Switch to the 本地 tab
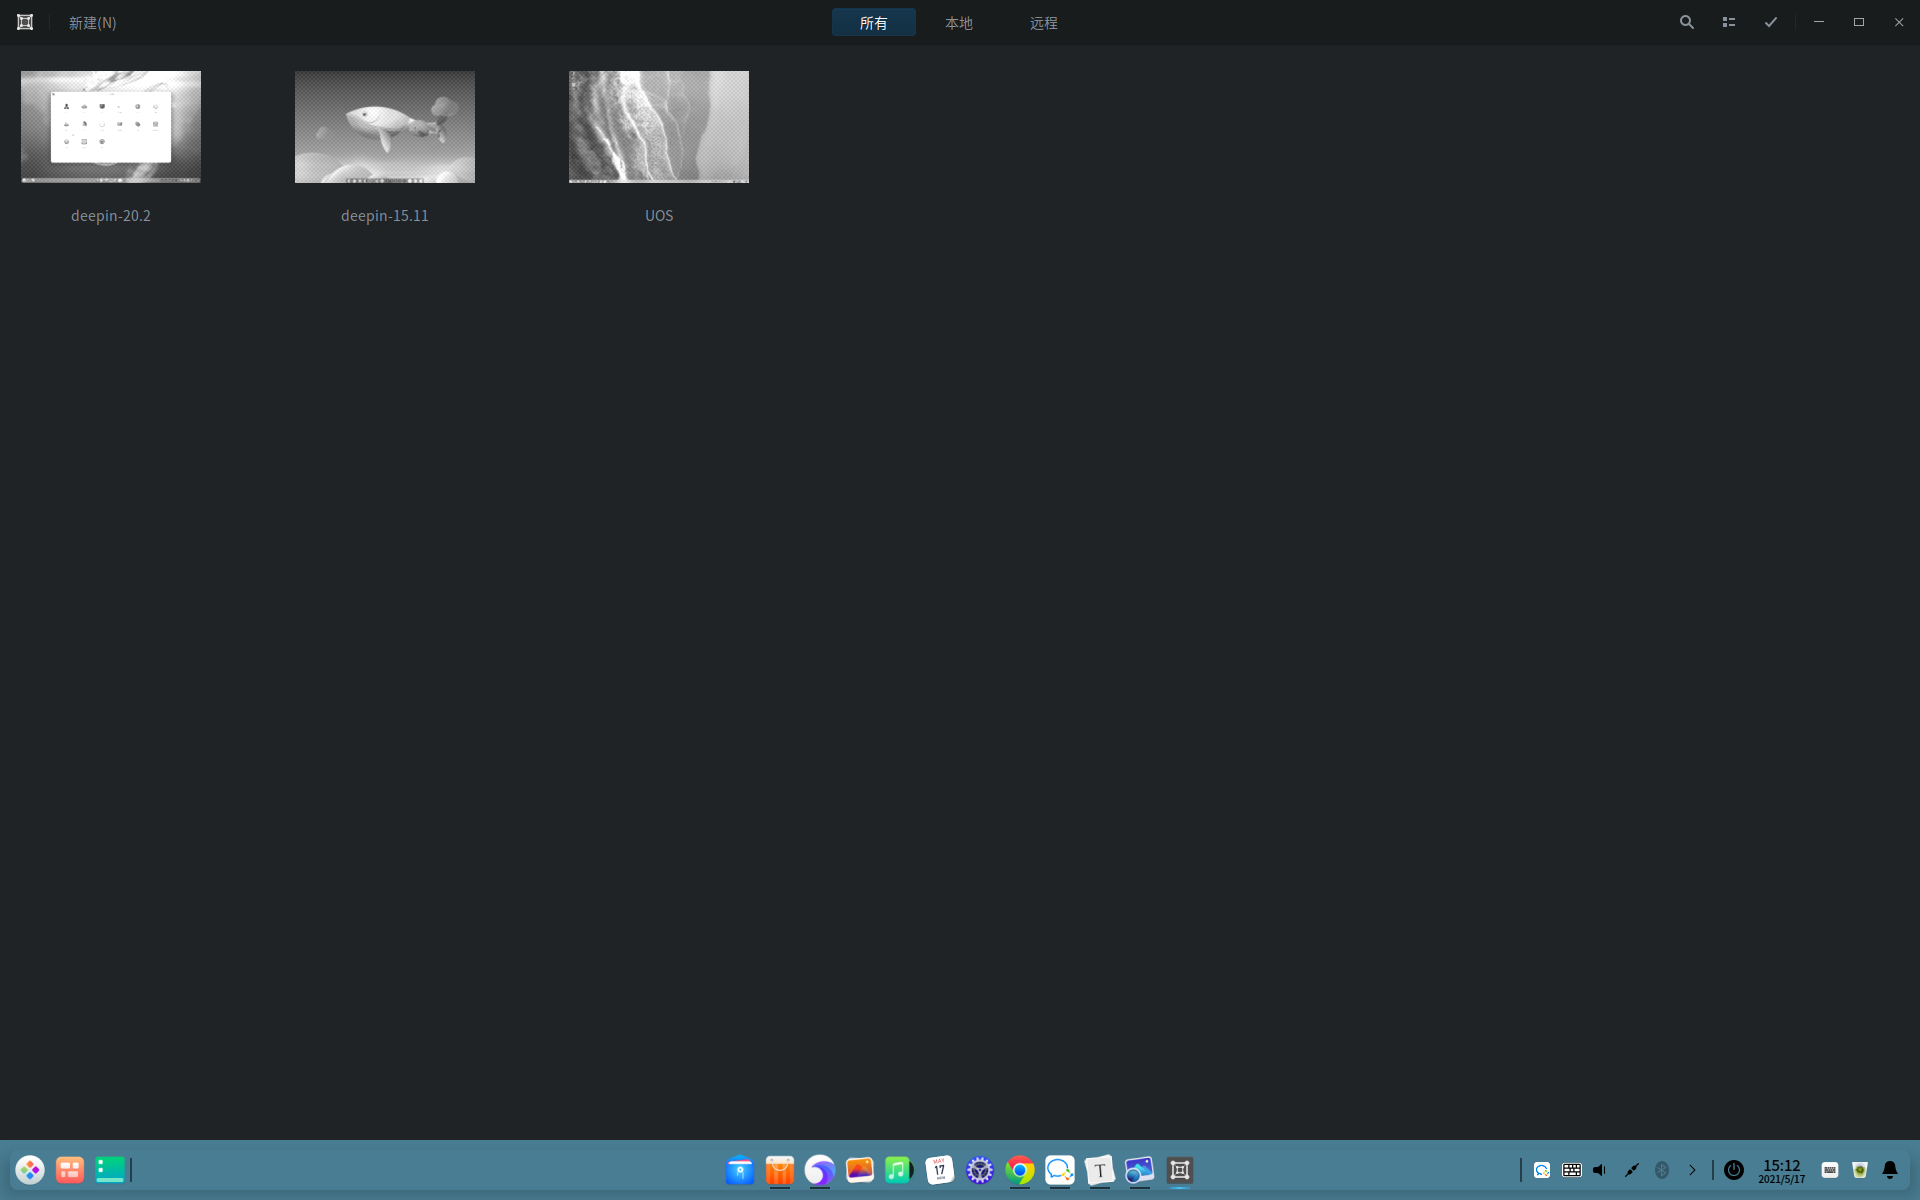Viewport: 1920px width, 1200px height. click(x=958, y=22)
